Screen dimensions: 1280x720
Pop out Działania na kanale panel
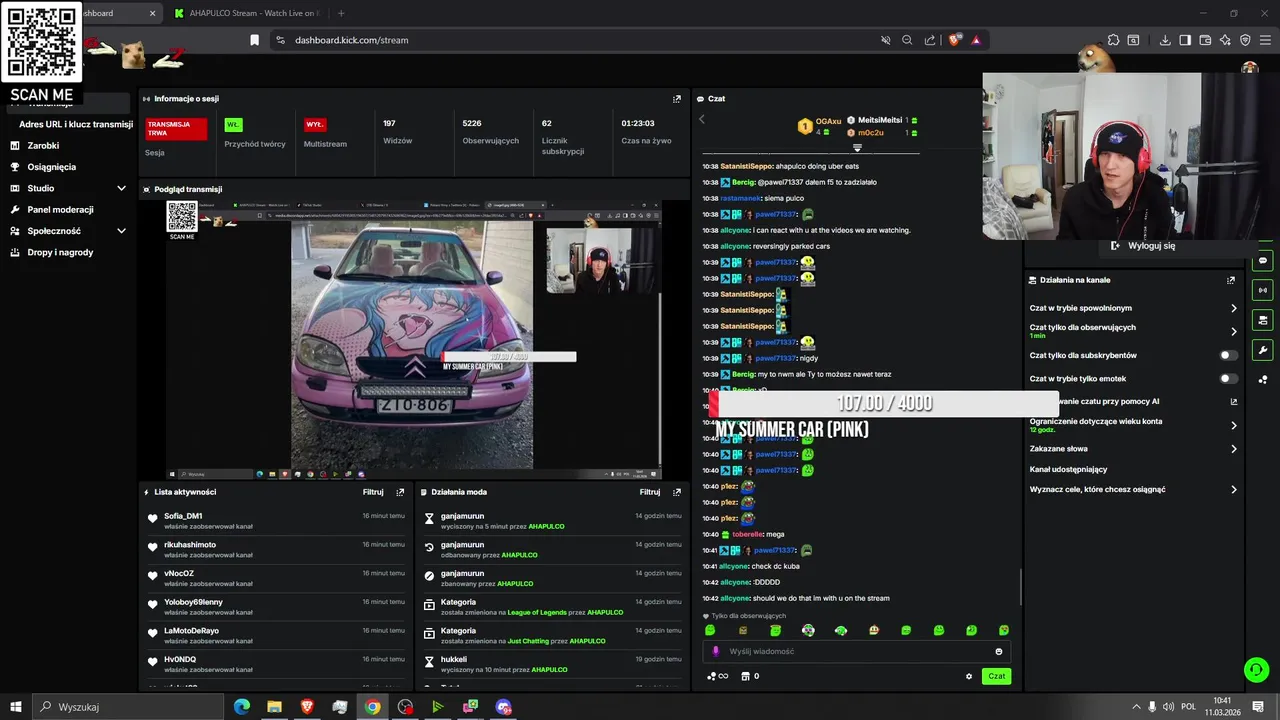tap(1231, 280)
